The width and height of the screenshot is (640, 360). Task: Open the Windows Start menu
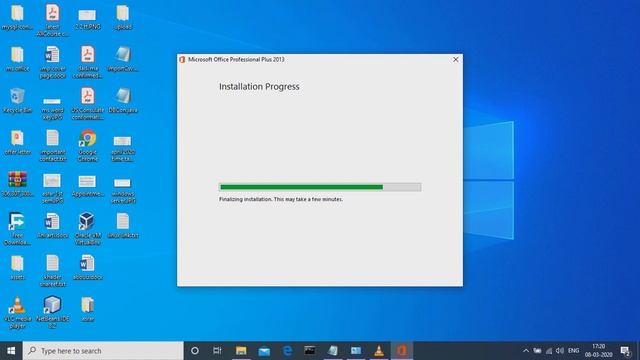tap(11, 351)
